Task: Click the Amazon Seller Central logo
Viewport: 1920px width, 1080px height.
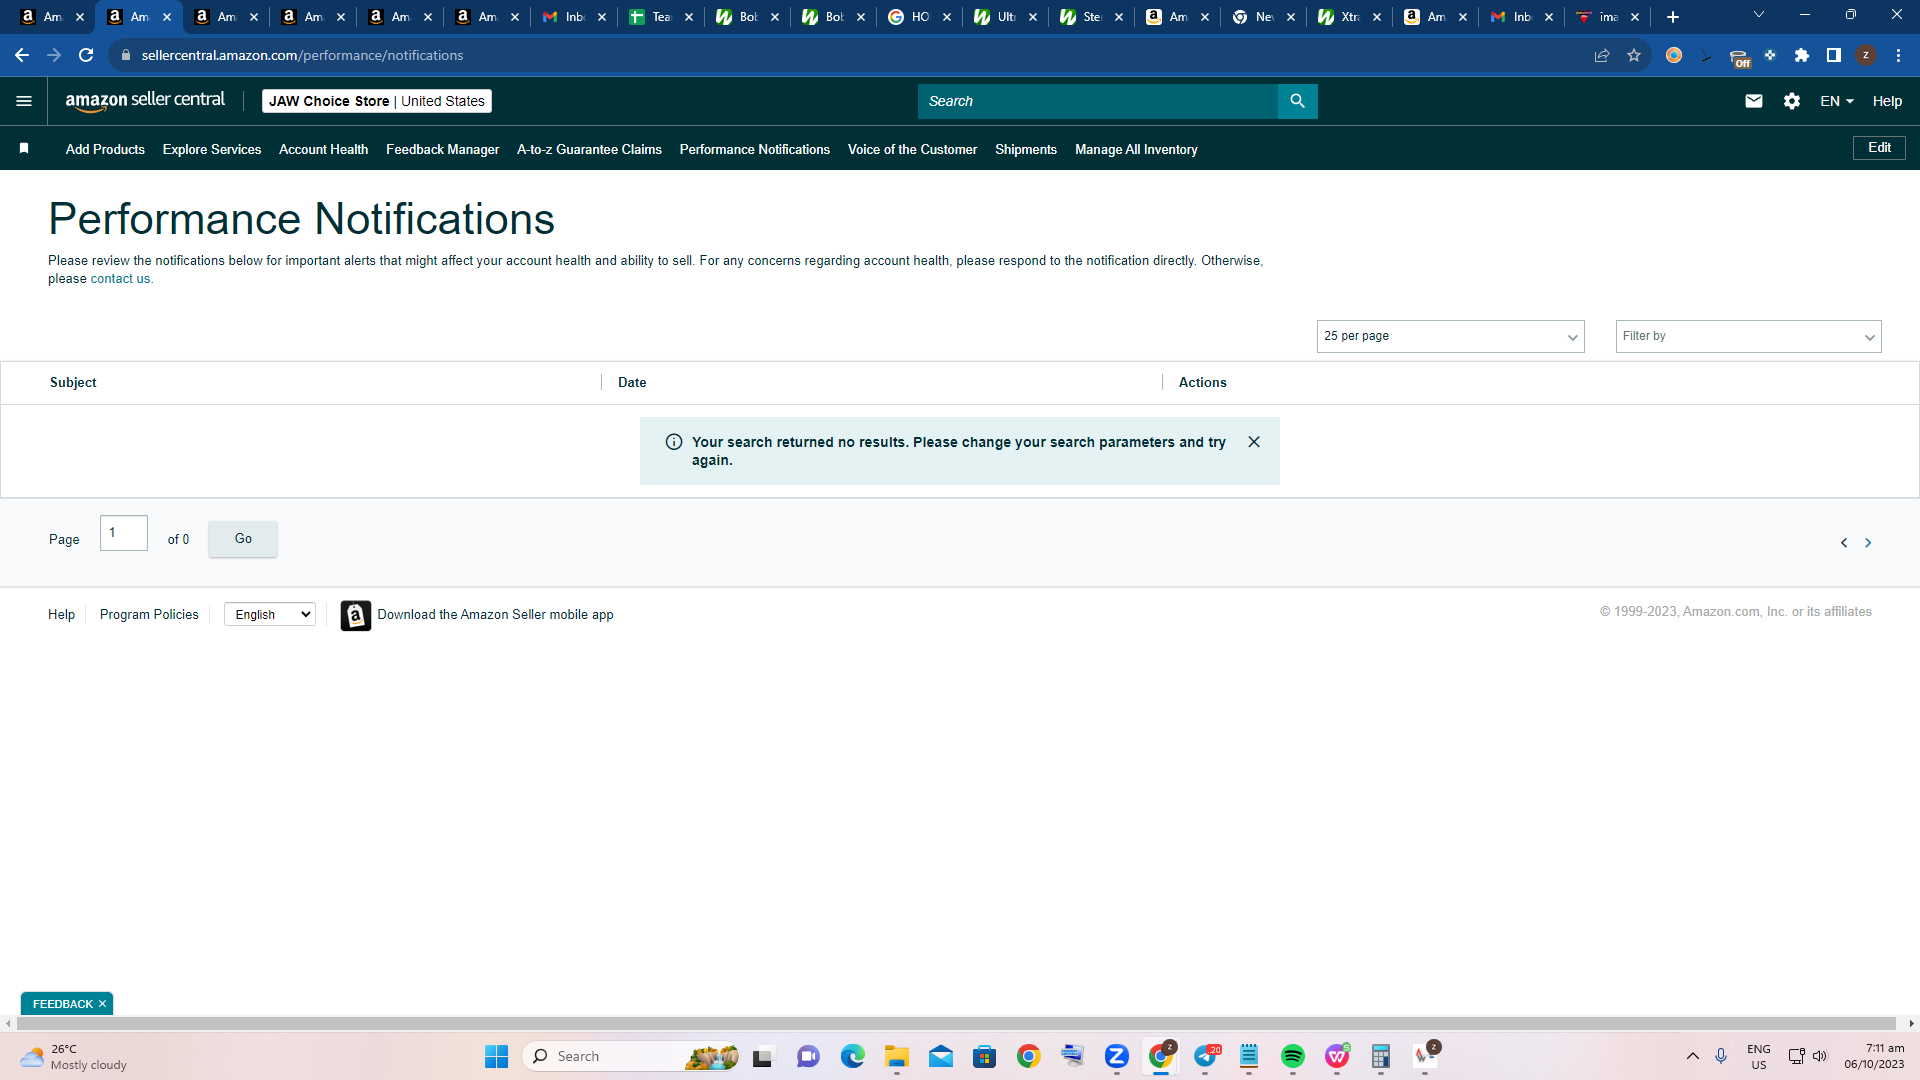Action: 145,100
